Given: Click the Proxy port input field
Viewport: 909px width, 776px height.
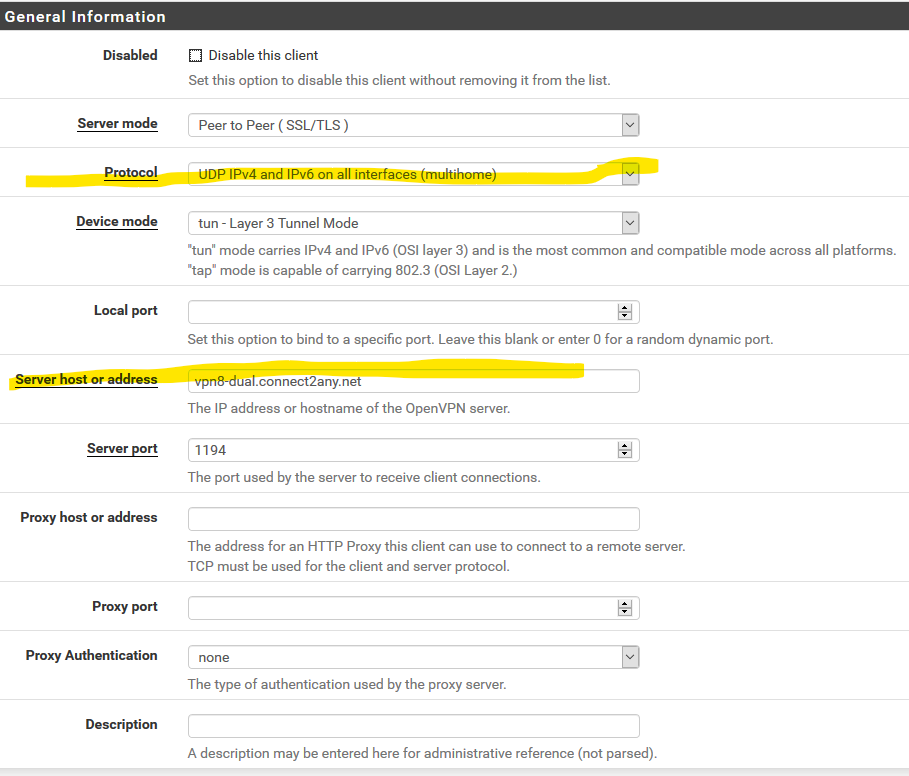Looking at the screenshot, I should (400, 607).
